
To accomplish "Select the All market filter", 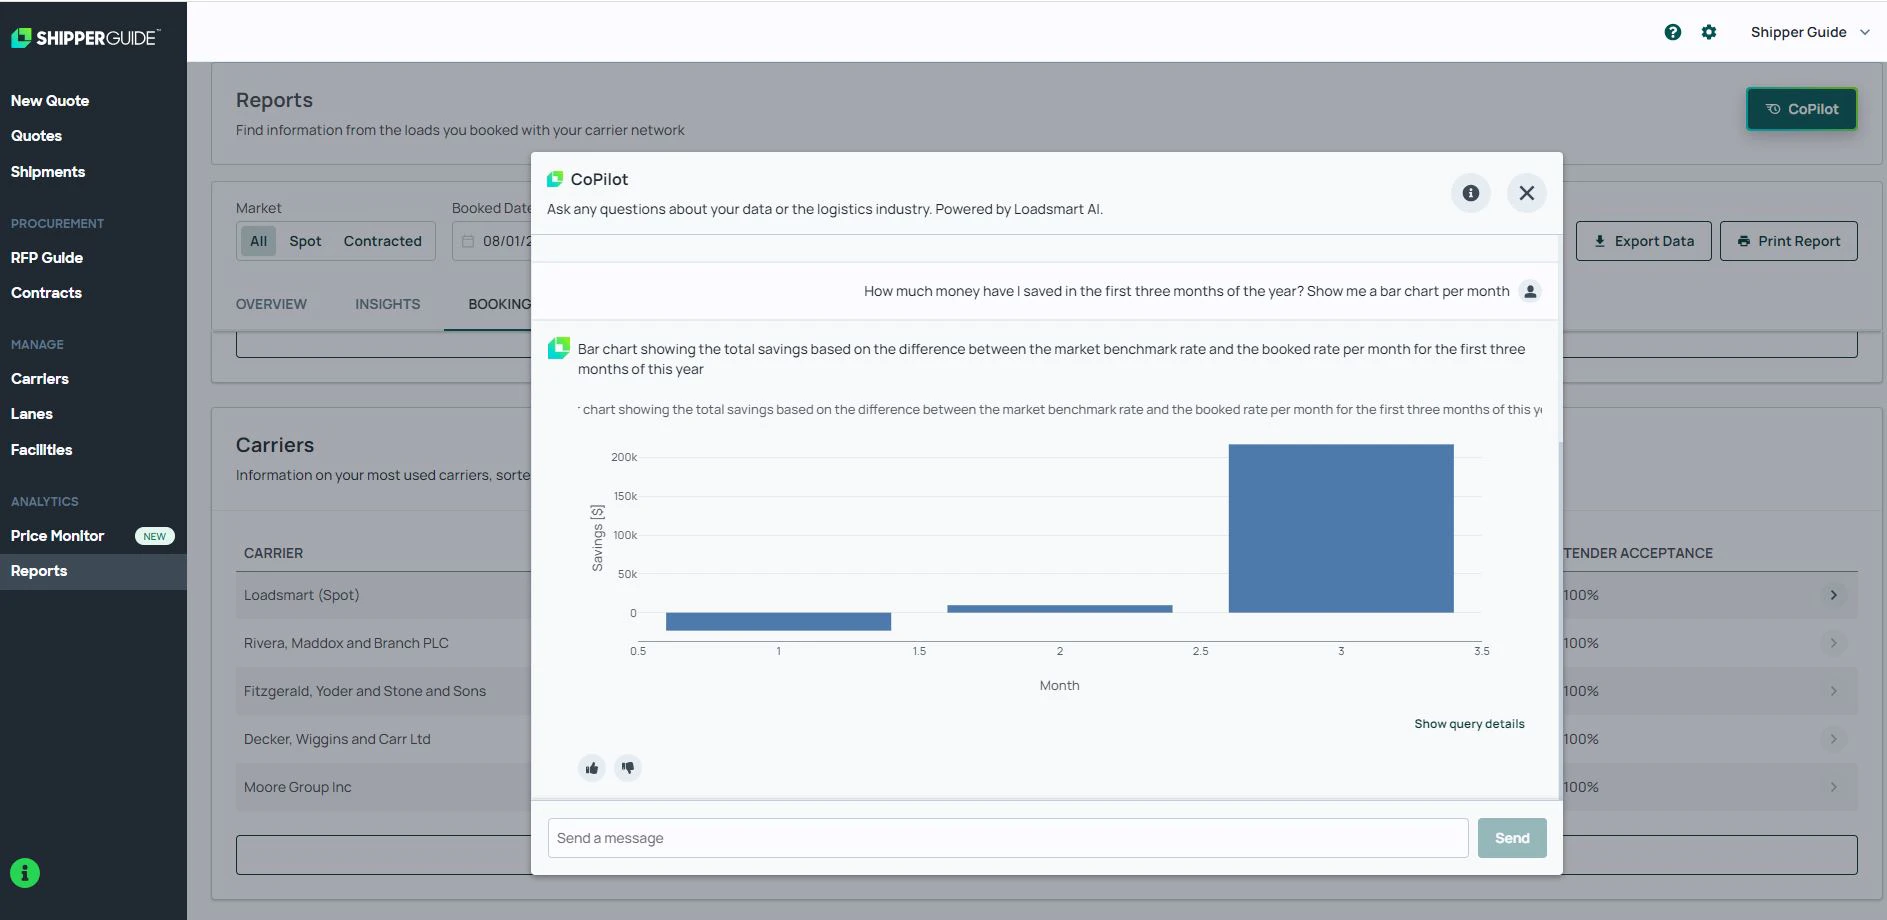I will coord(258,240).
